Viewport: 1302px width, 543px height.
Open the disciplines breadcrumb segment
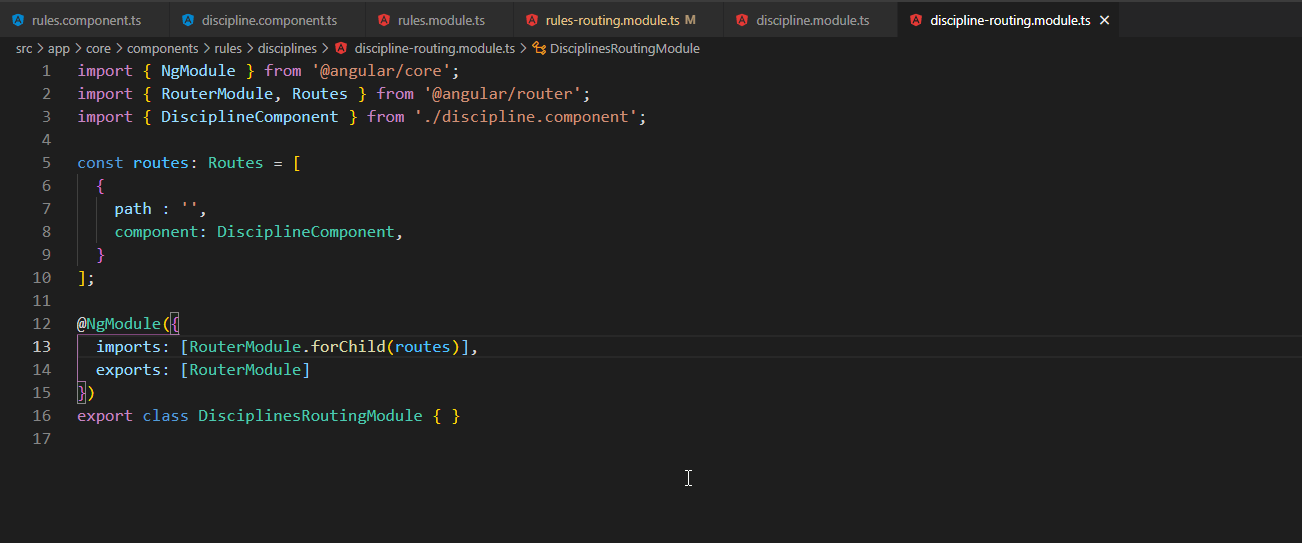(x=287, y=48)
